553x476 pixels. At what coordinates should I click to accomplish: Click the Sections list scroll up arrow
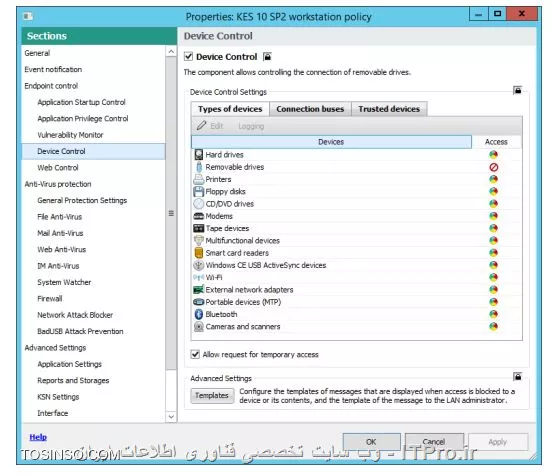coord(171,51)
